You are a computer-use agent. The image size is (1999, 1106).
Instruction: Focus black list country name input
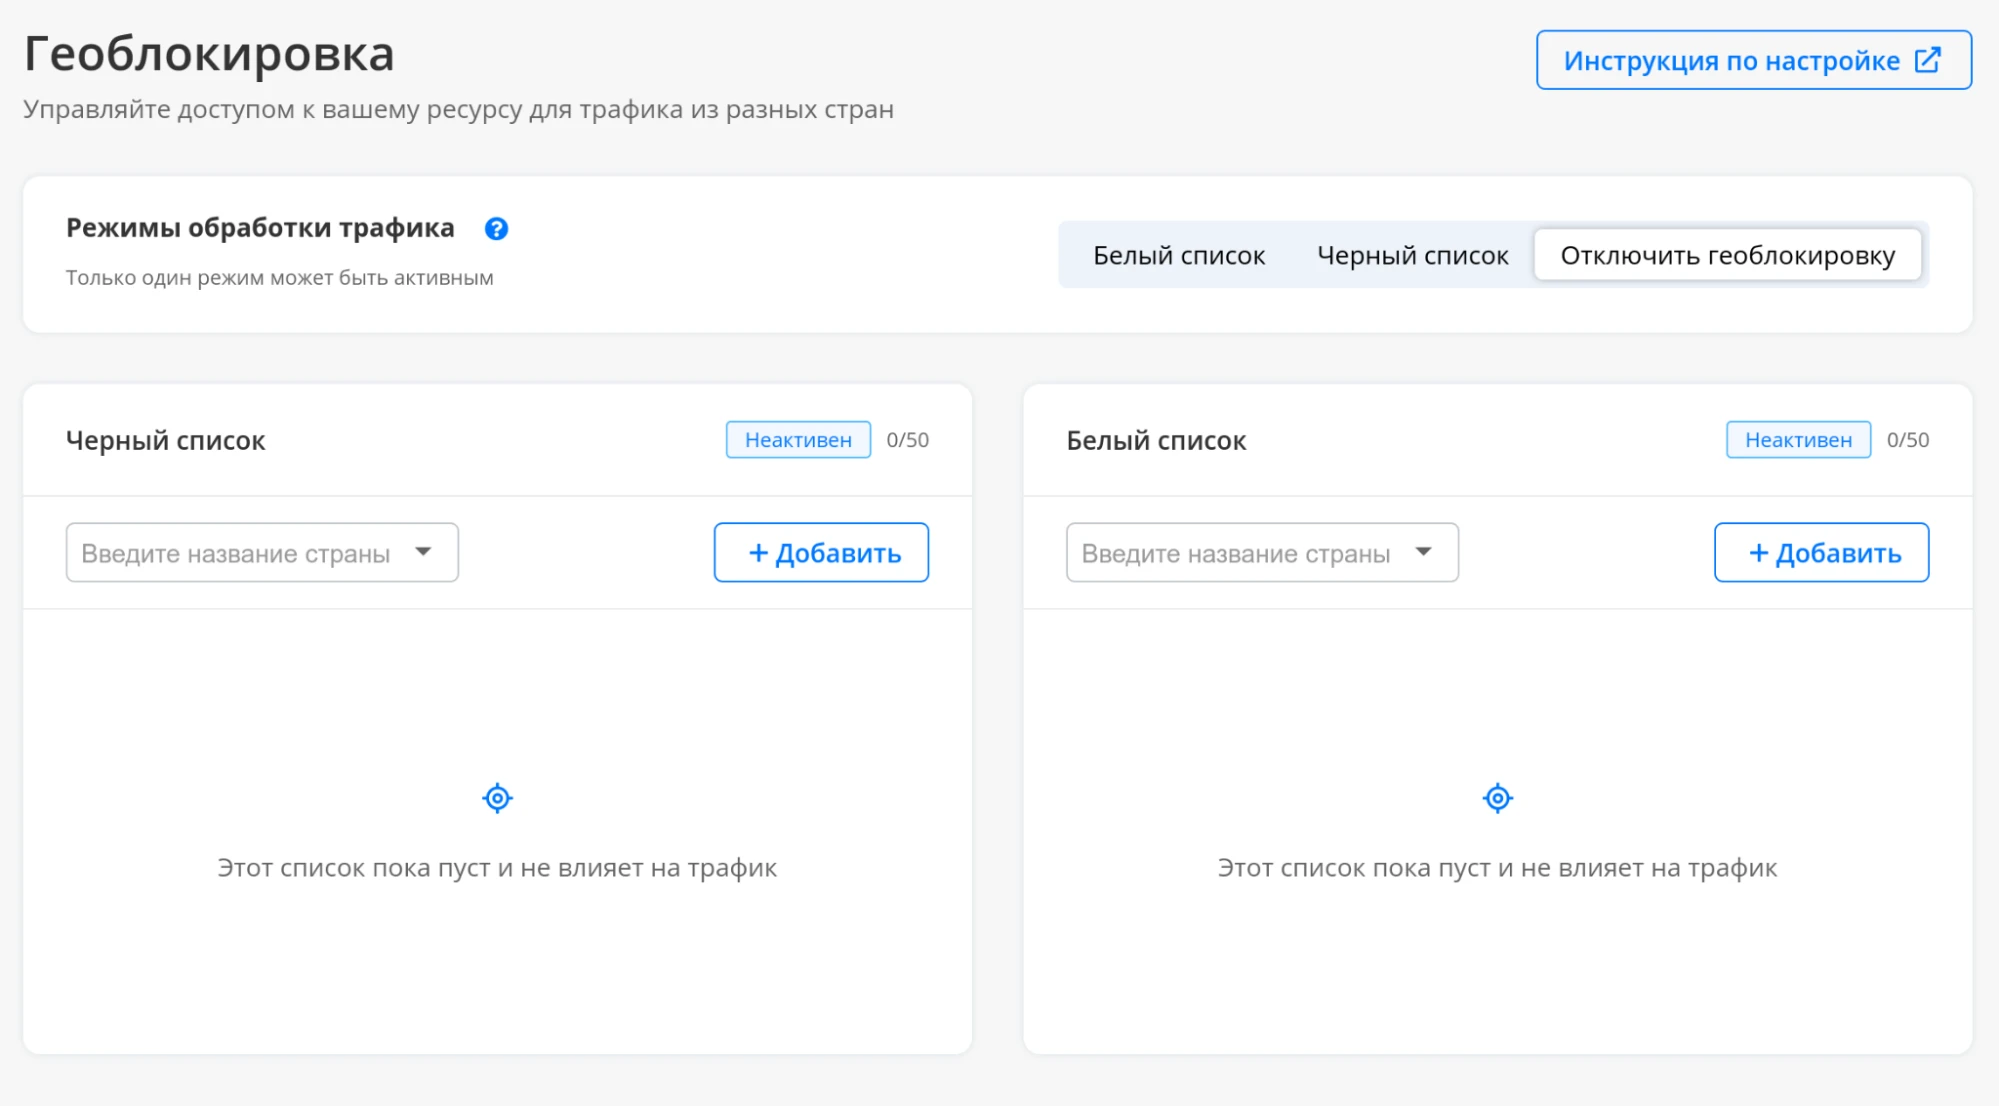tap(236, 553)
